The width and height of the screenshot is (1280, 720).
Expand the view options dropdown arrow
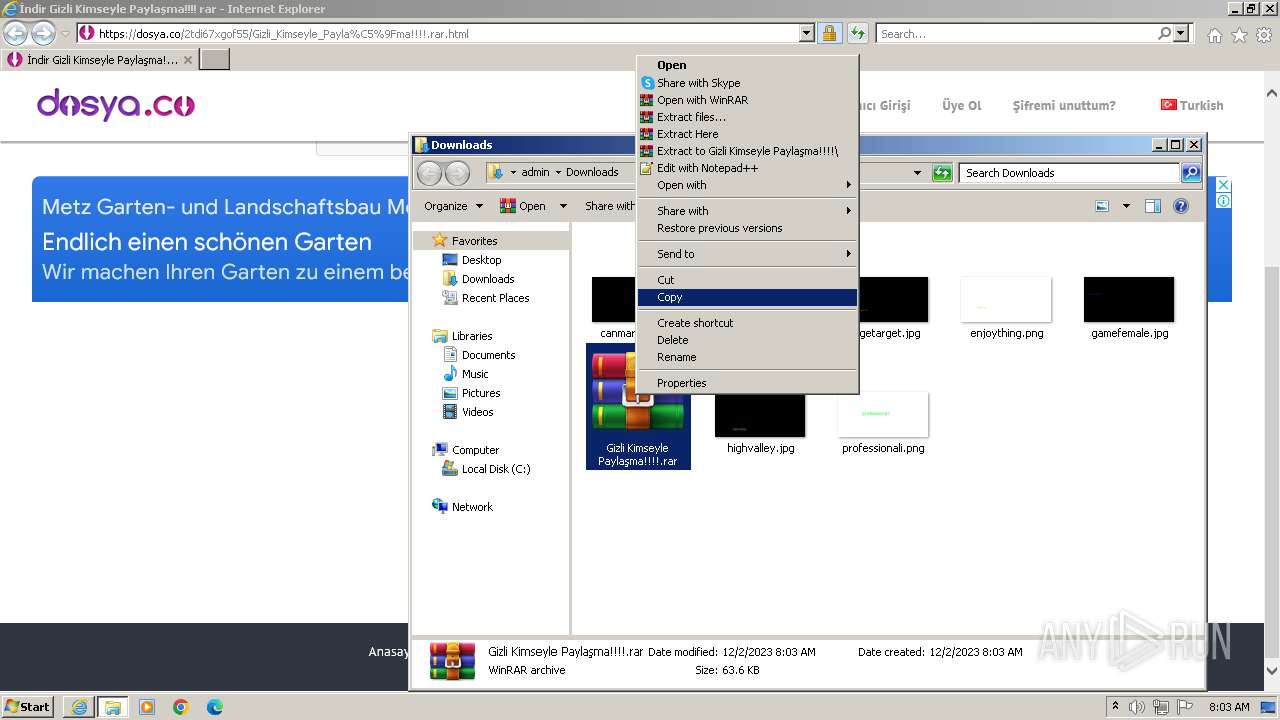coord(1126,206)
